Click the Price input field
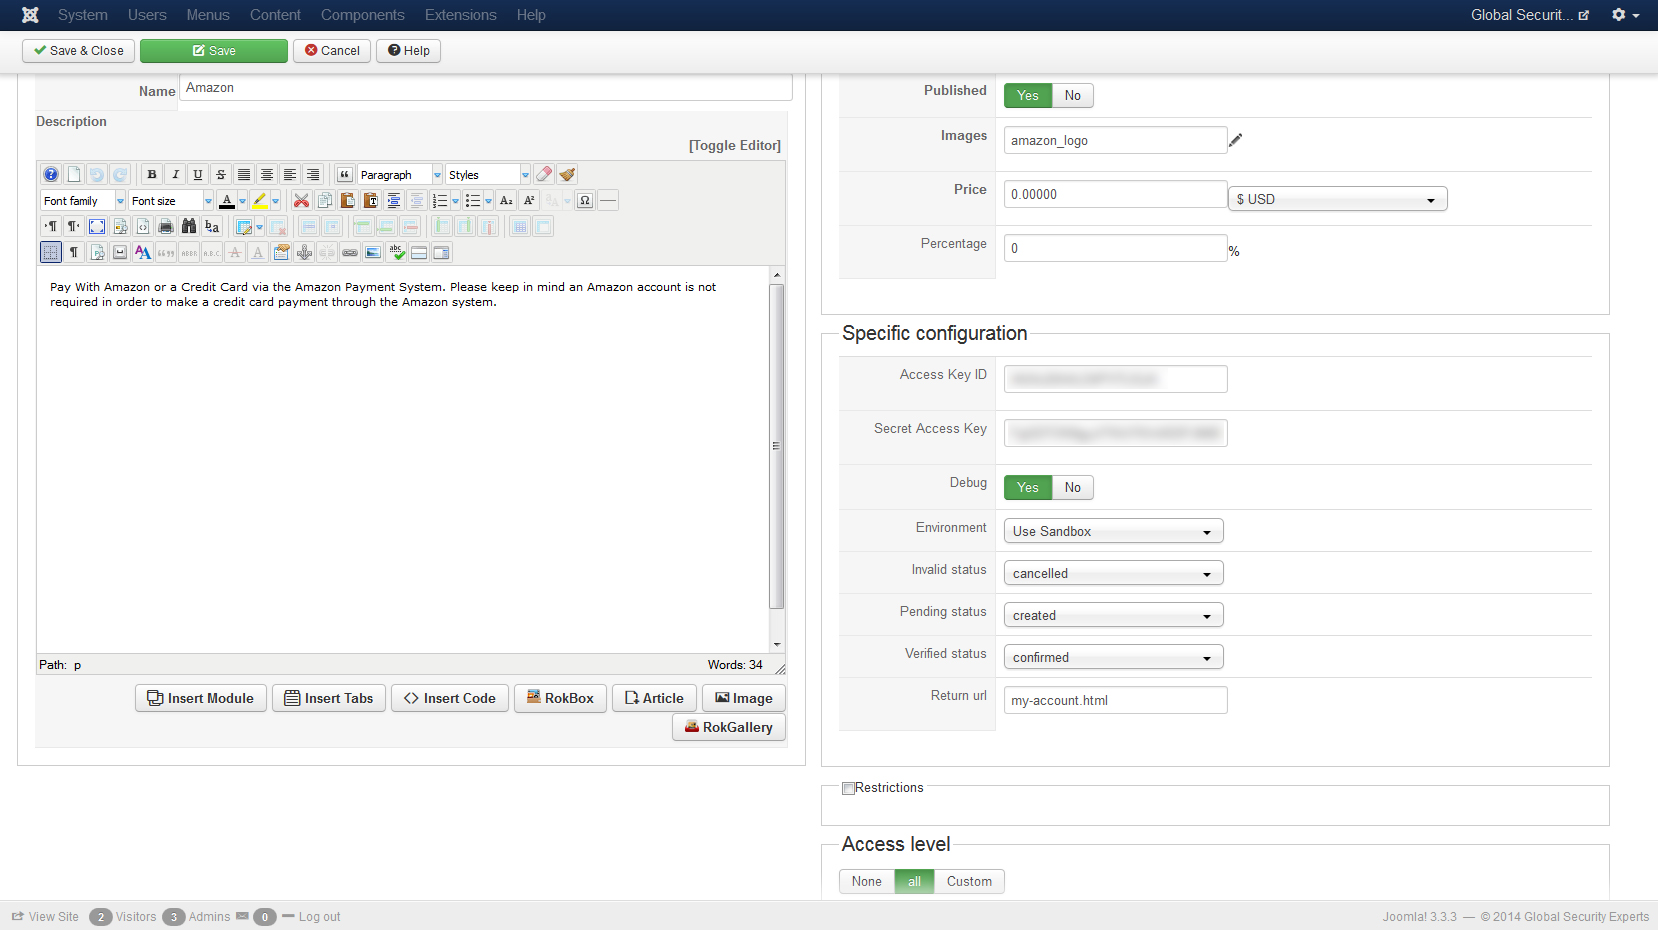1658x930 pixels. [x=1115, y=194]
